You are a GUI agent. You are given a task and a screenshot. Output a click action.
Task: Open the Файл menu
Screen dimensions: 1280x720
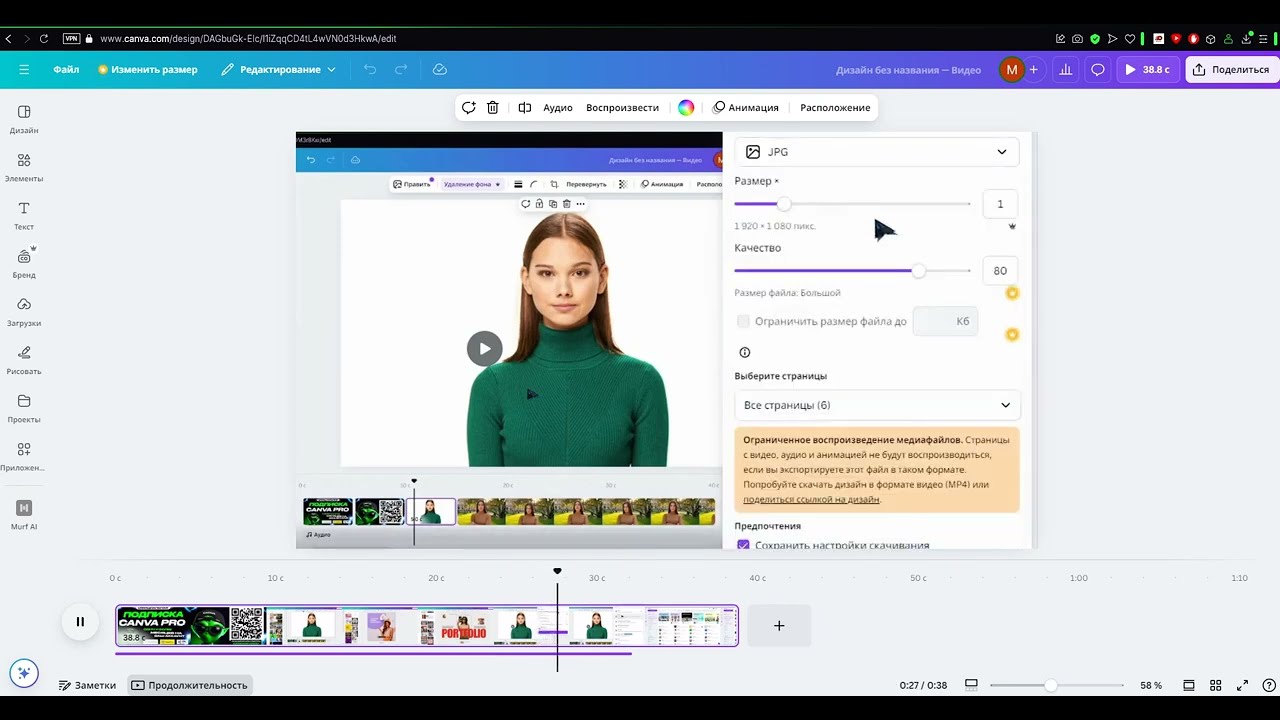[66, 70]
